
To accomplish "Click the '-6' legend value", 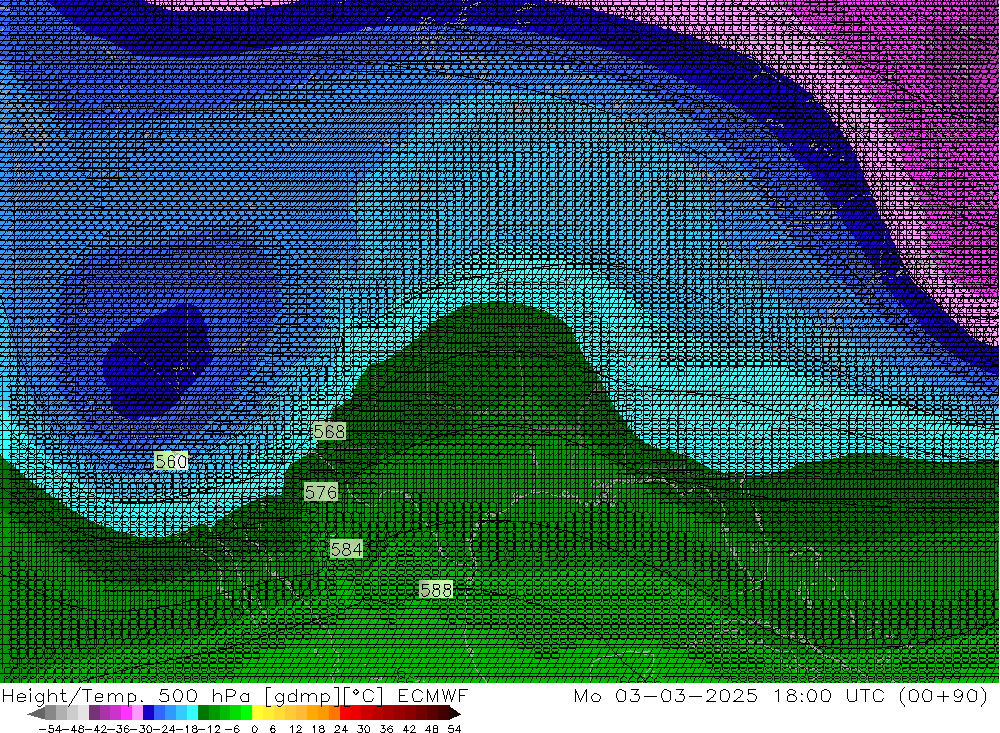I will tap(232, 729).
